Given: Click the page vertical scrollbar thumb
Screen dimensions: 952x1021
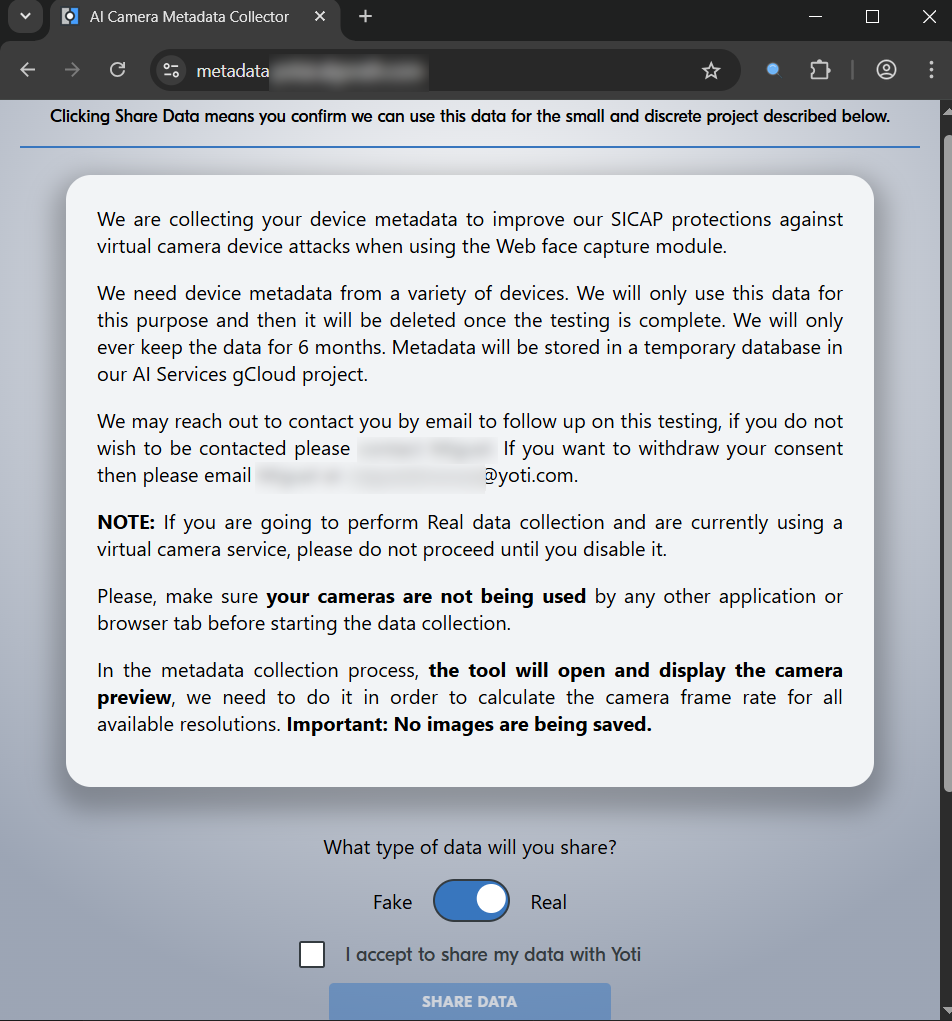Looking at the screenshot, I should pyautogui.click(x=947, y=462).
